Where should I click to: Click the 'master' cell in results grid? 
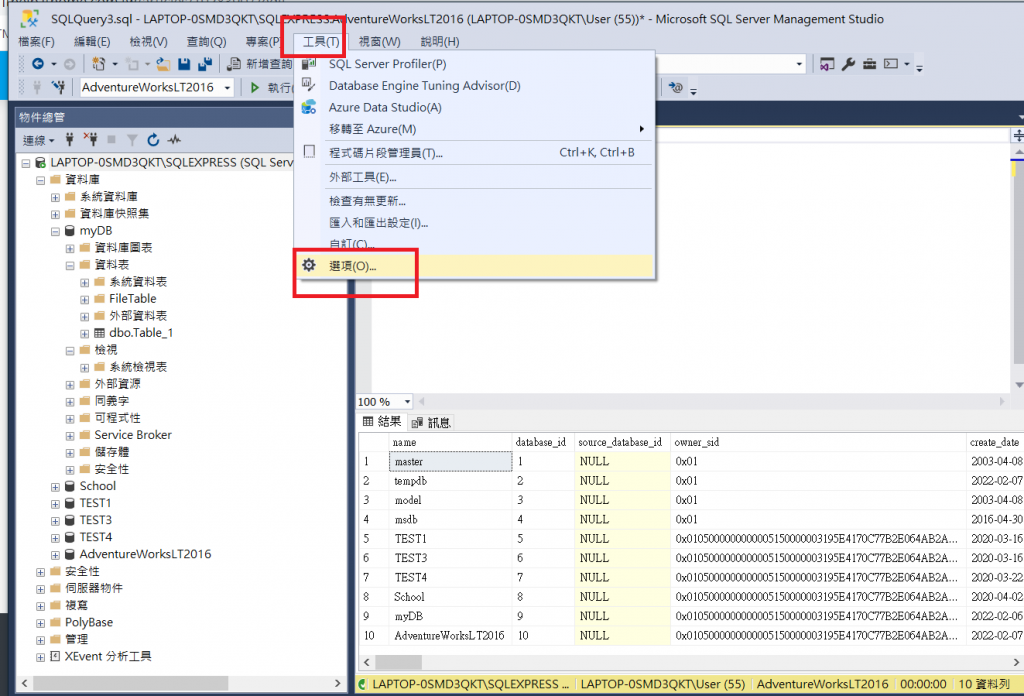tap(450, 462)
